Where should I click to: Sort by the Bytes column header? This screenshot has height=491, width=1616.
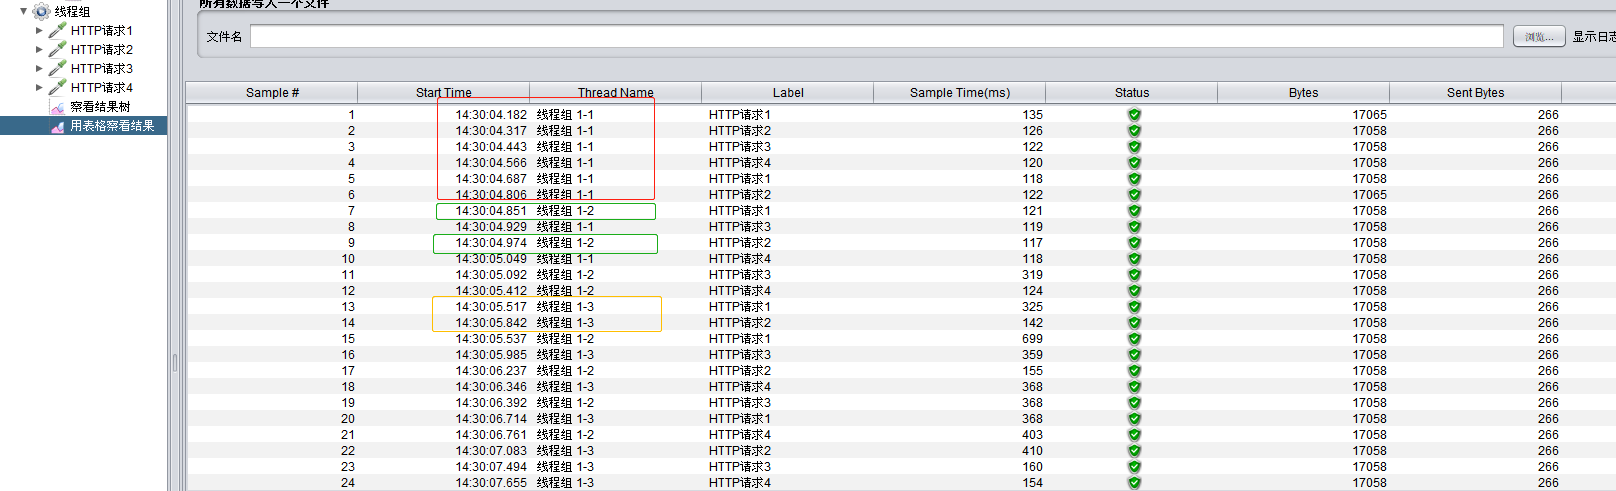[1303, 93]
